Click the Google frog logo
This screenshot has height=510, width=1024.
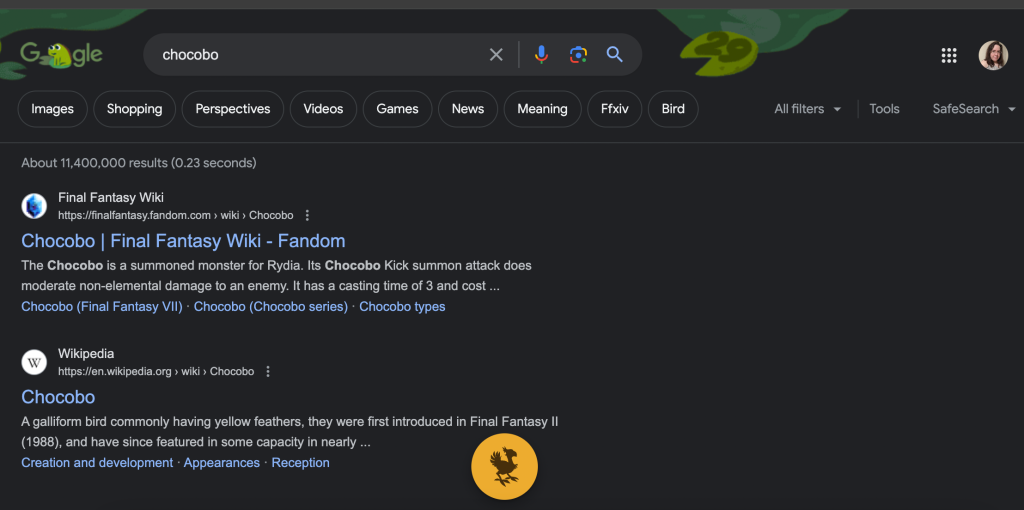click(61, 54)
